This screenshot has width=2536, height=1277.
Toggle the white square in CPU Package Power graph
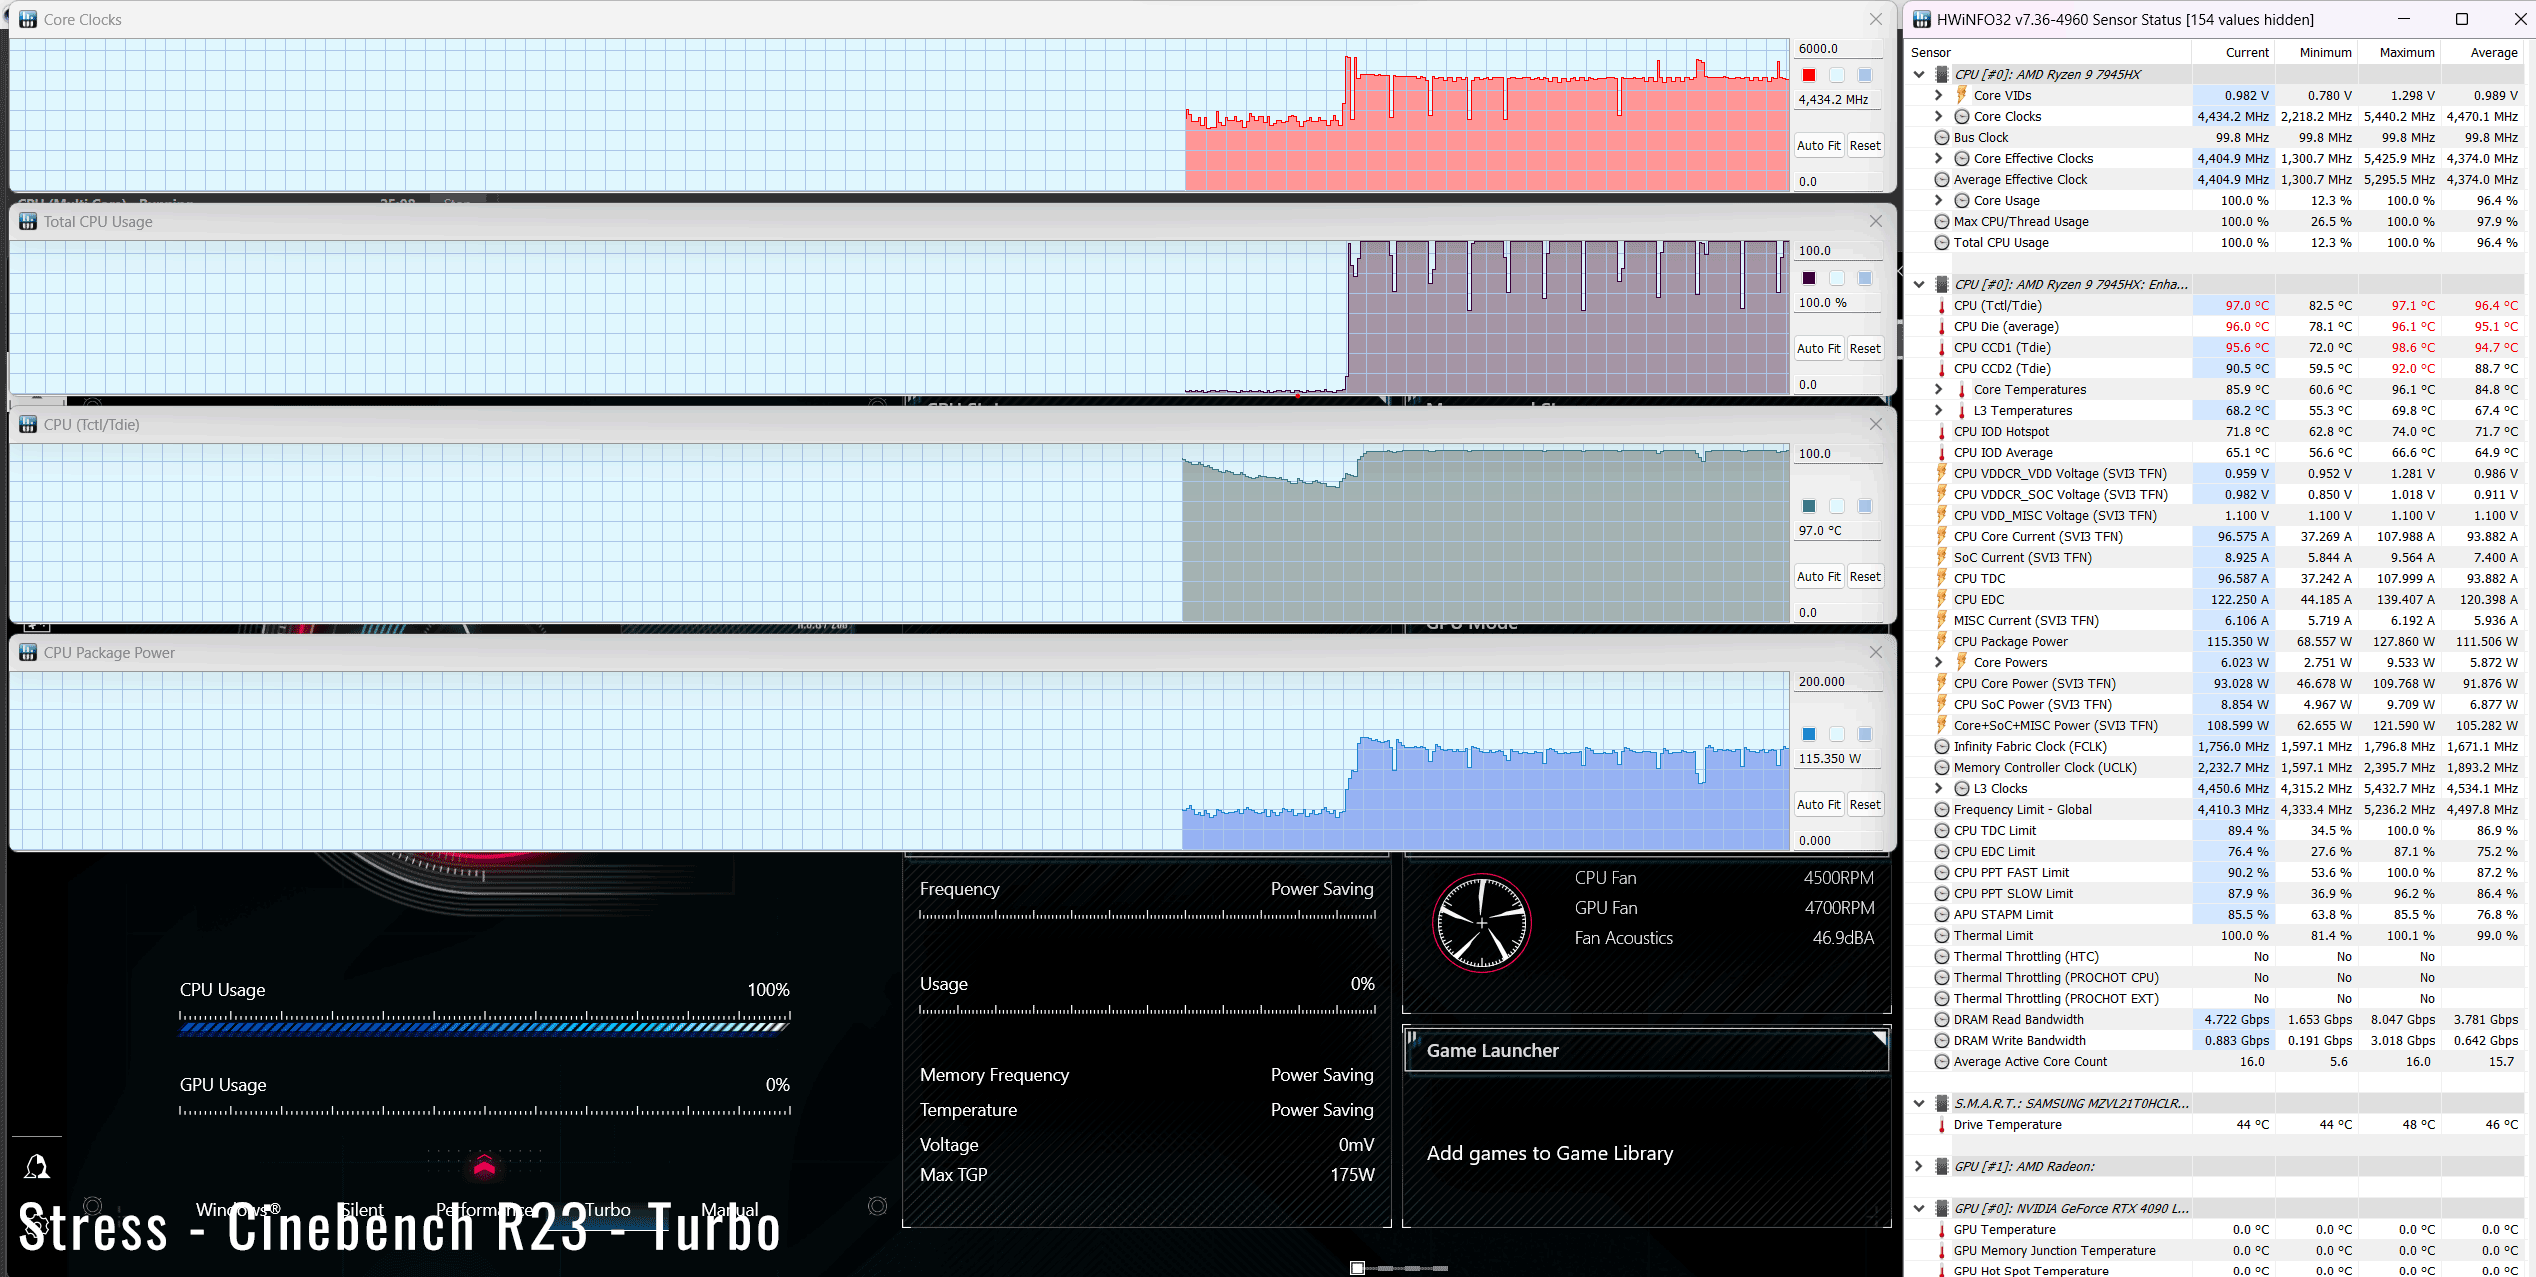(x=1837, y=734)
